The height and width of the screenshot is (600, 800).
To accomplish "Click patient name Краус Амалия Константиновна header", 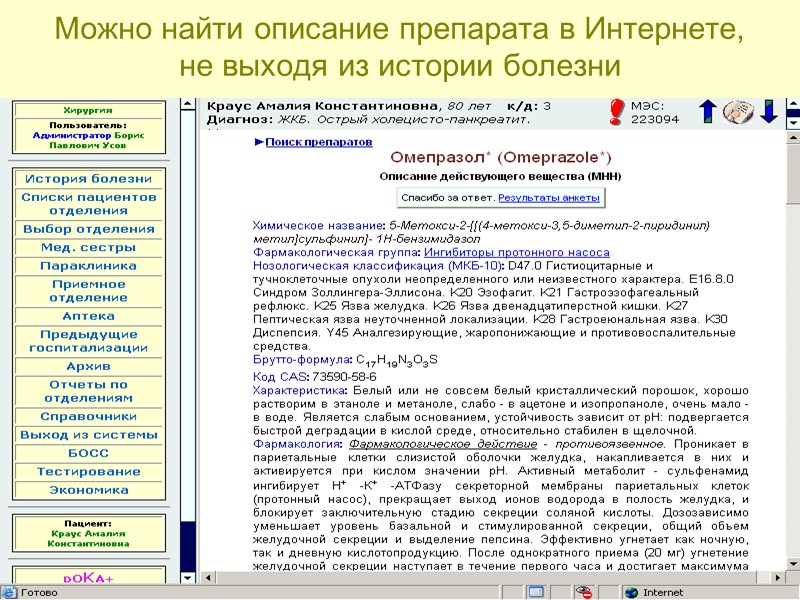I will coord(322,106).
